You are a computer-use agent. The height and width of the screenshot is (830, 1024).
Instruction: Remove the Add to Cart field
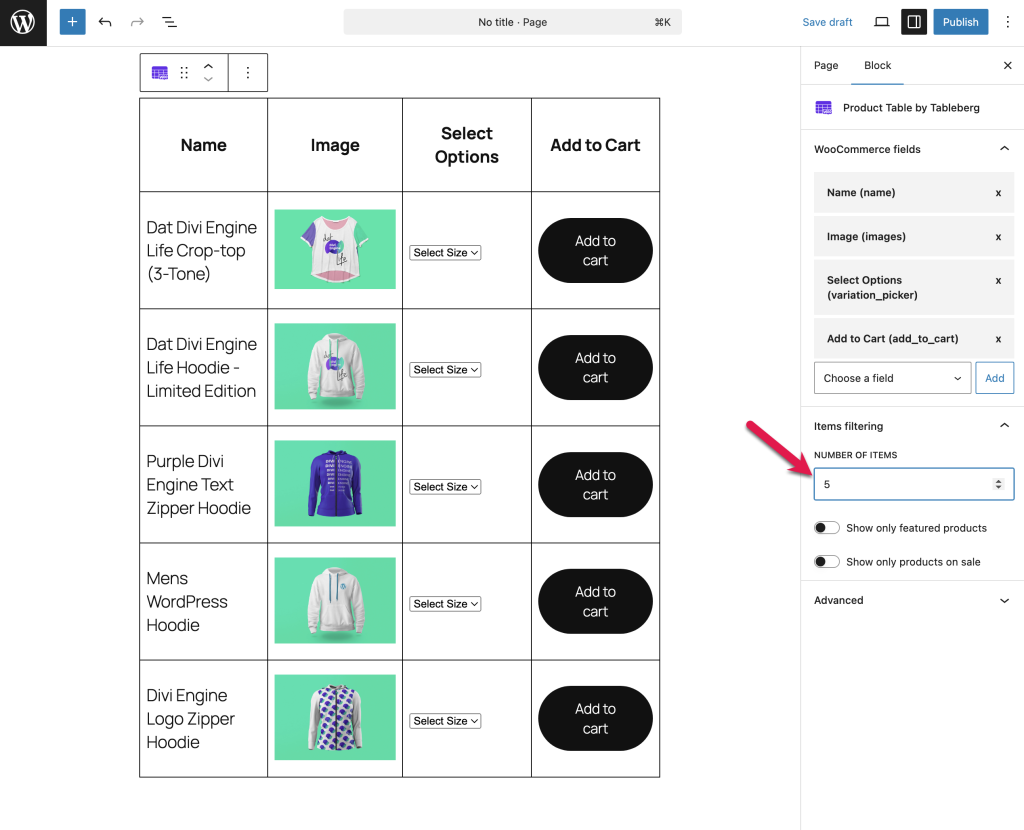pos(998,339)
